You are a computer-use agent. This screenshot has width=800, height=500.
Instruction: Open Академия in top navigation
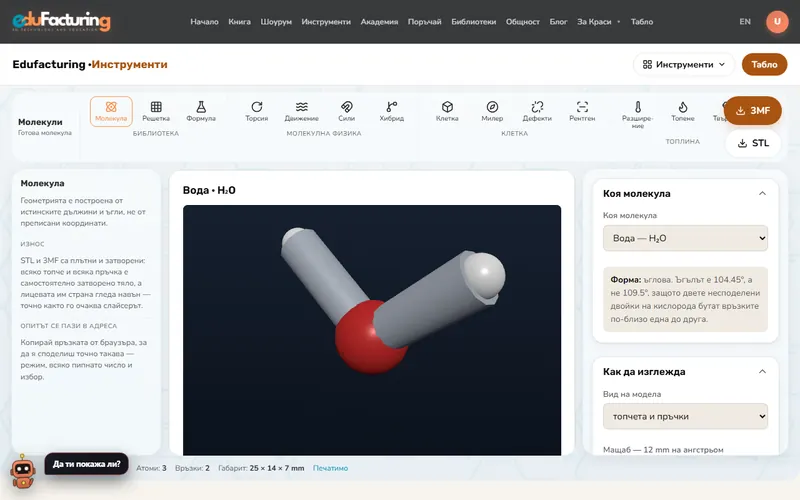[x=379, y=21]
